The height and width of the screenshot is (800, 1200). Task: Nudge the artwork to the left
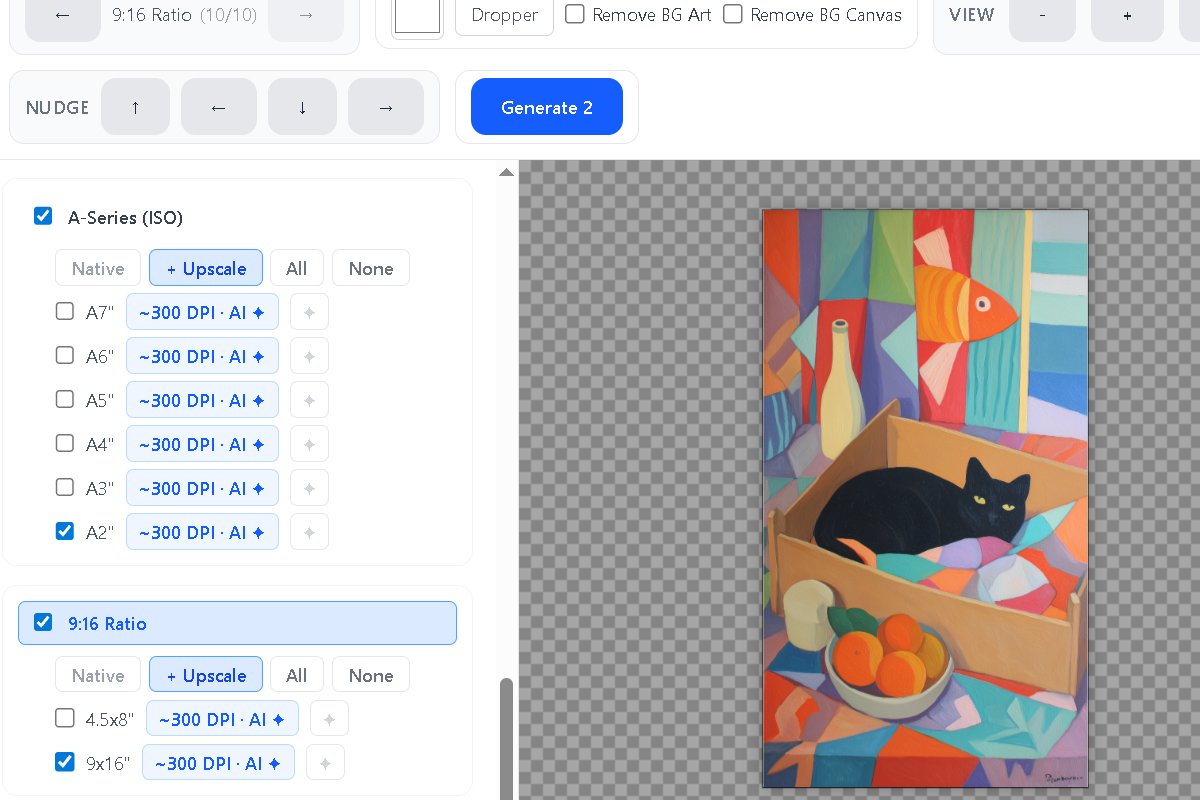pos(219,107)
